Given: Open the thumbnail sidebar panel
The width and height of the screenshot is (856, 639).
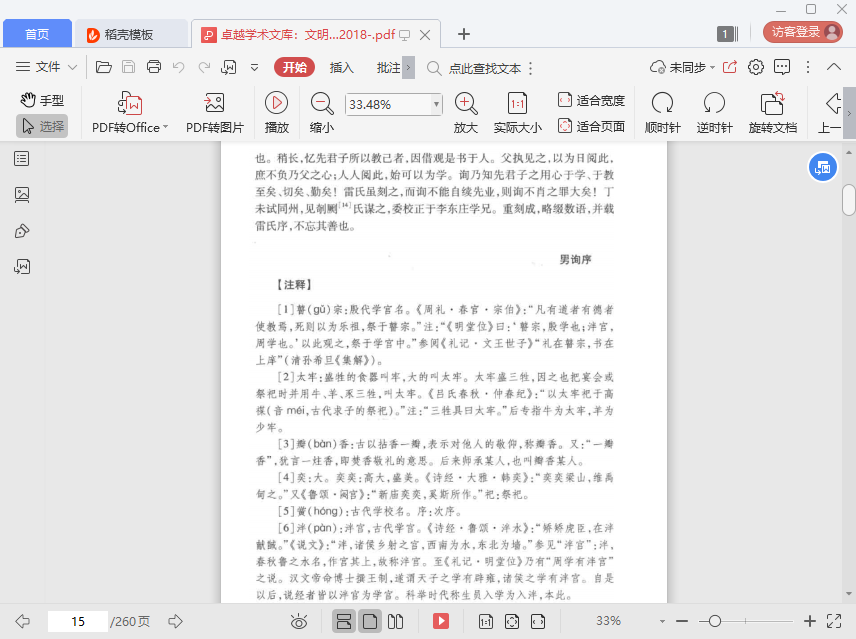Looking at the screenshot, I should point(22,195).
